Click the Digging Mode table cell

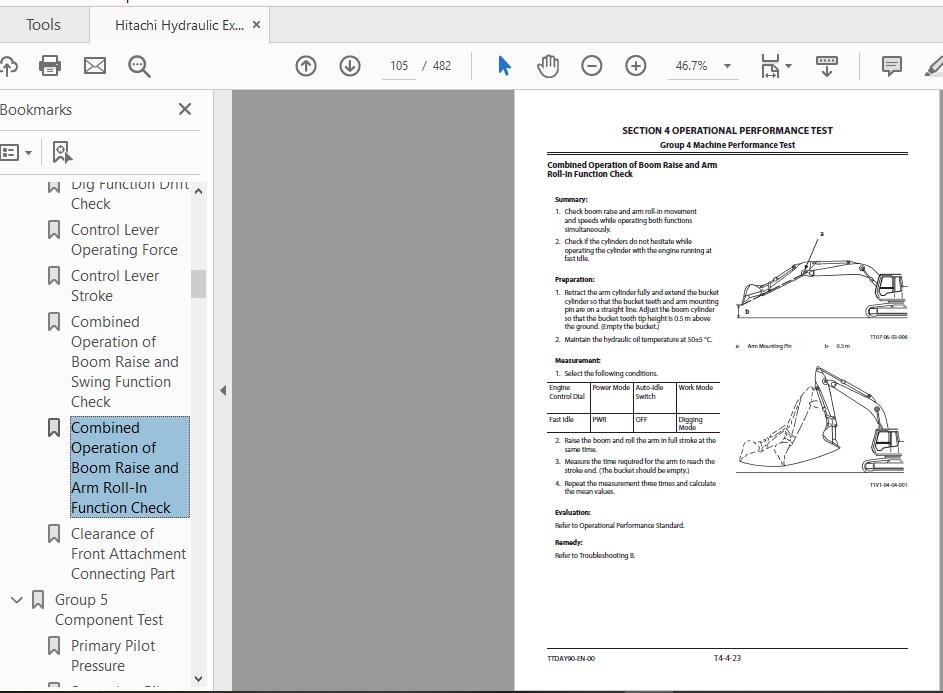[x=698, y=424]
